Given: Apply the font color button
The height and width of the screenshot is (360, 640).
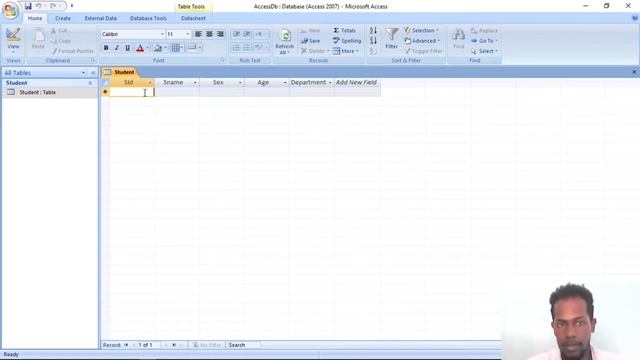Looking at the screenshot, I should 140,48.
